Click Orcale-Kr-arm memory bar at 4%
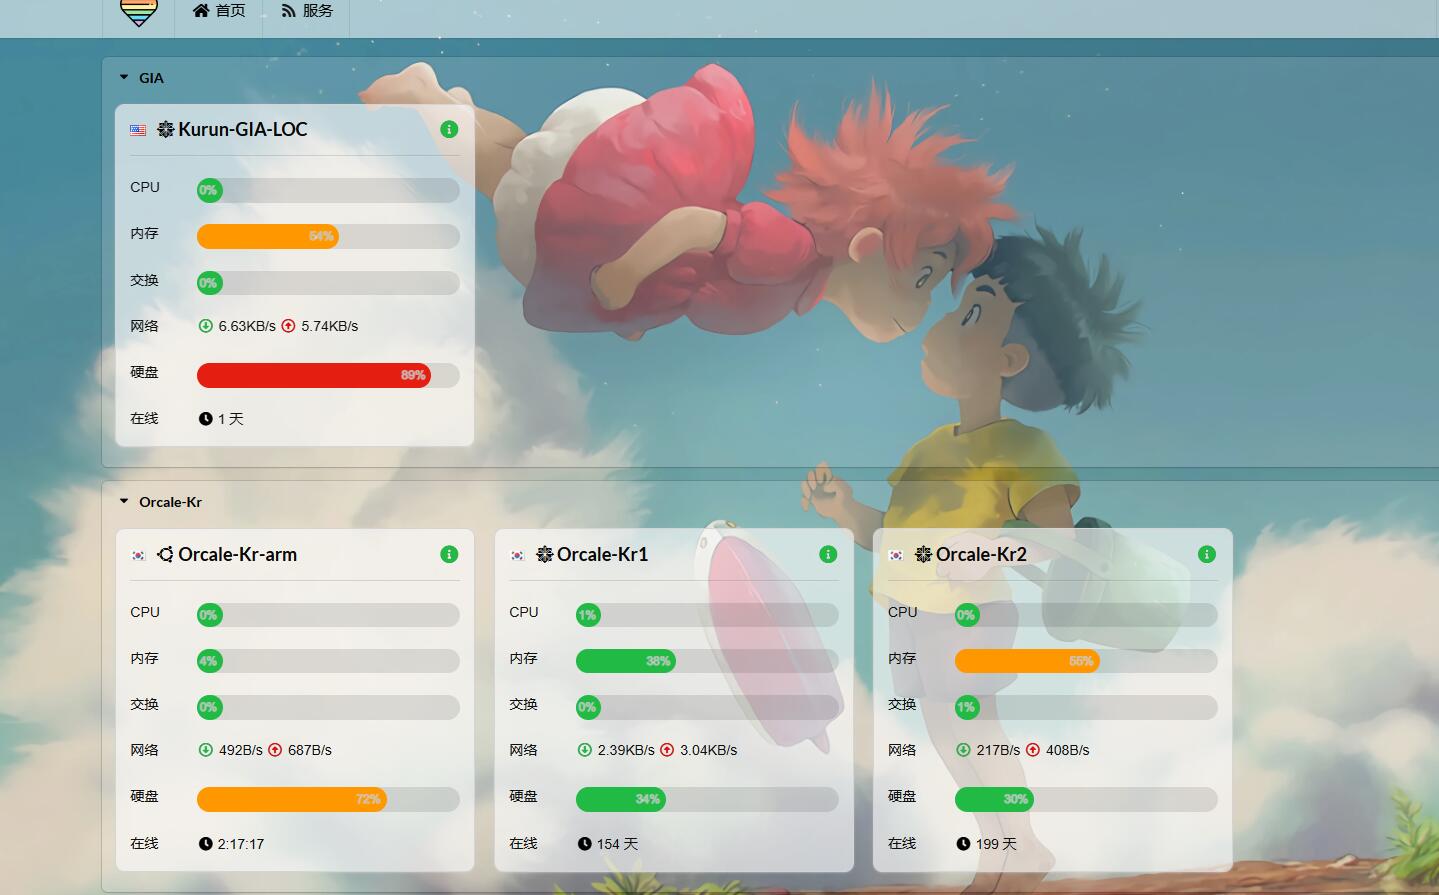 (328, 661)
